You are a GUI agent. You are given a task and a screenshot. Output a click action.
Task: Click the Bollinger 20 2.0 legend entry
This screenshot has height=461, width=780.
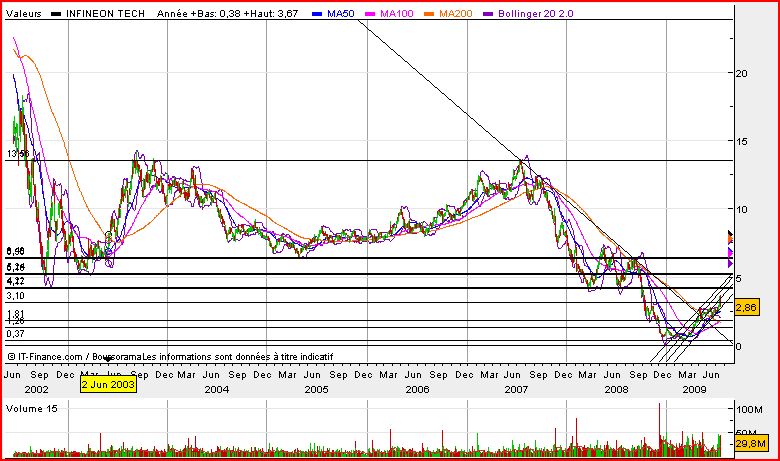[x=528, y=13]
